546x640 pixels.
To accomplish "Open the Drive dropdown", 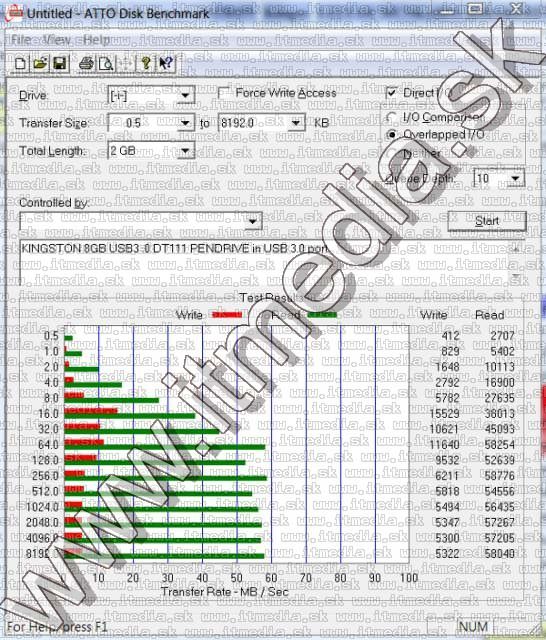I will pyautogui.click(x=185, y=96).
